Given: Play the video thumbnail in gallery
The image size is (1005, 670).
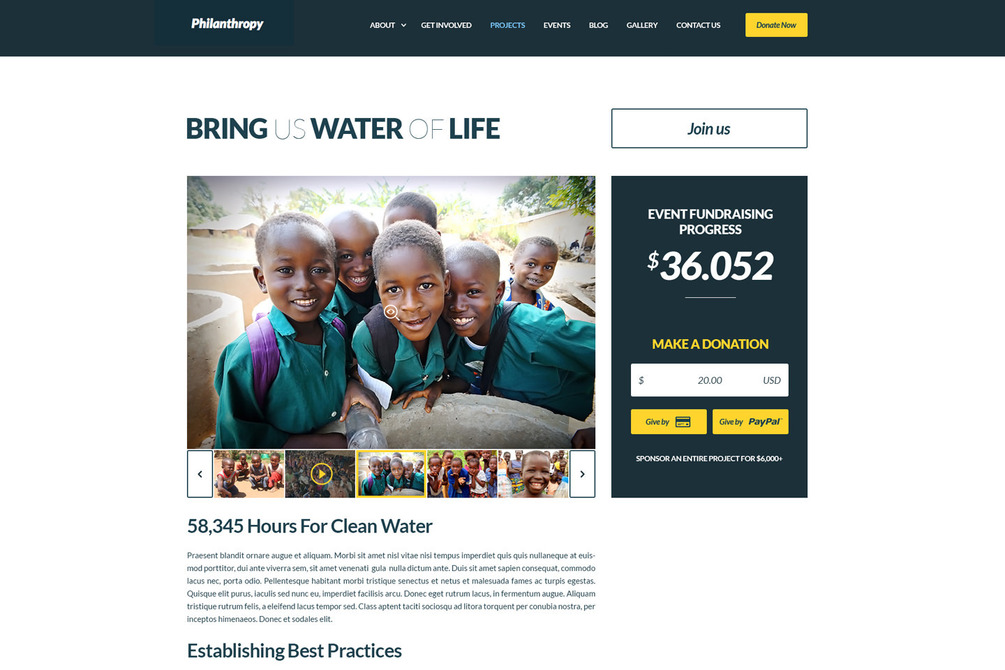Looking at the screenshot, I should [320, 474].
